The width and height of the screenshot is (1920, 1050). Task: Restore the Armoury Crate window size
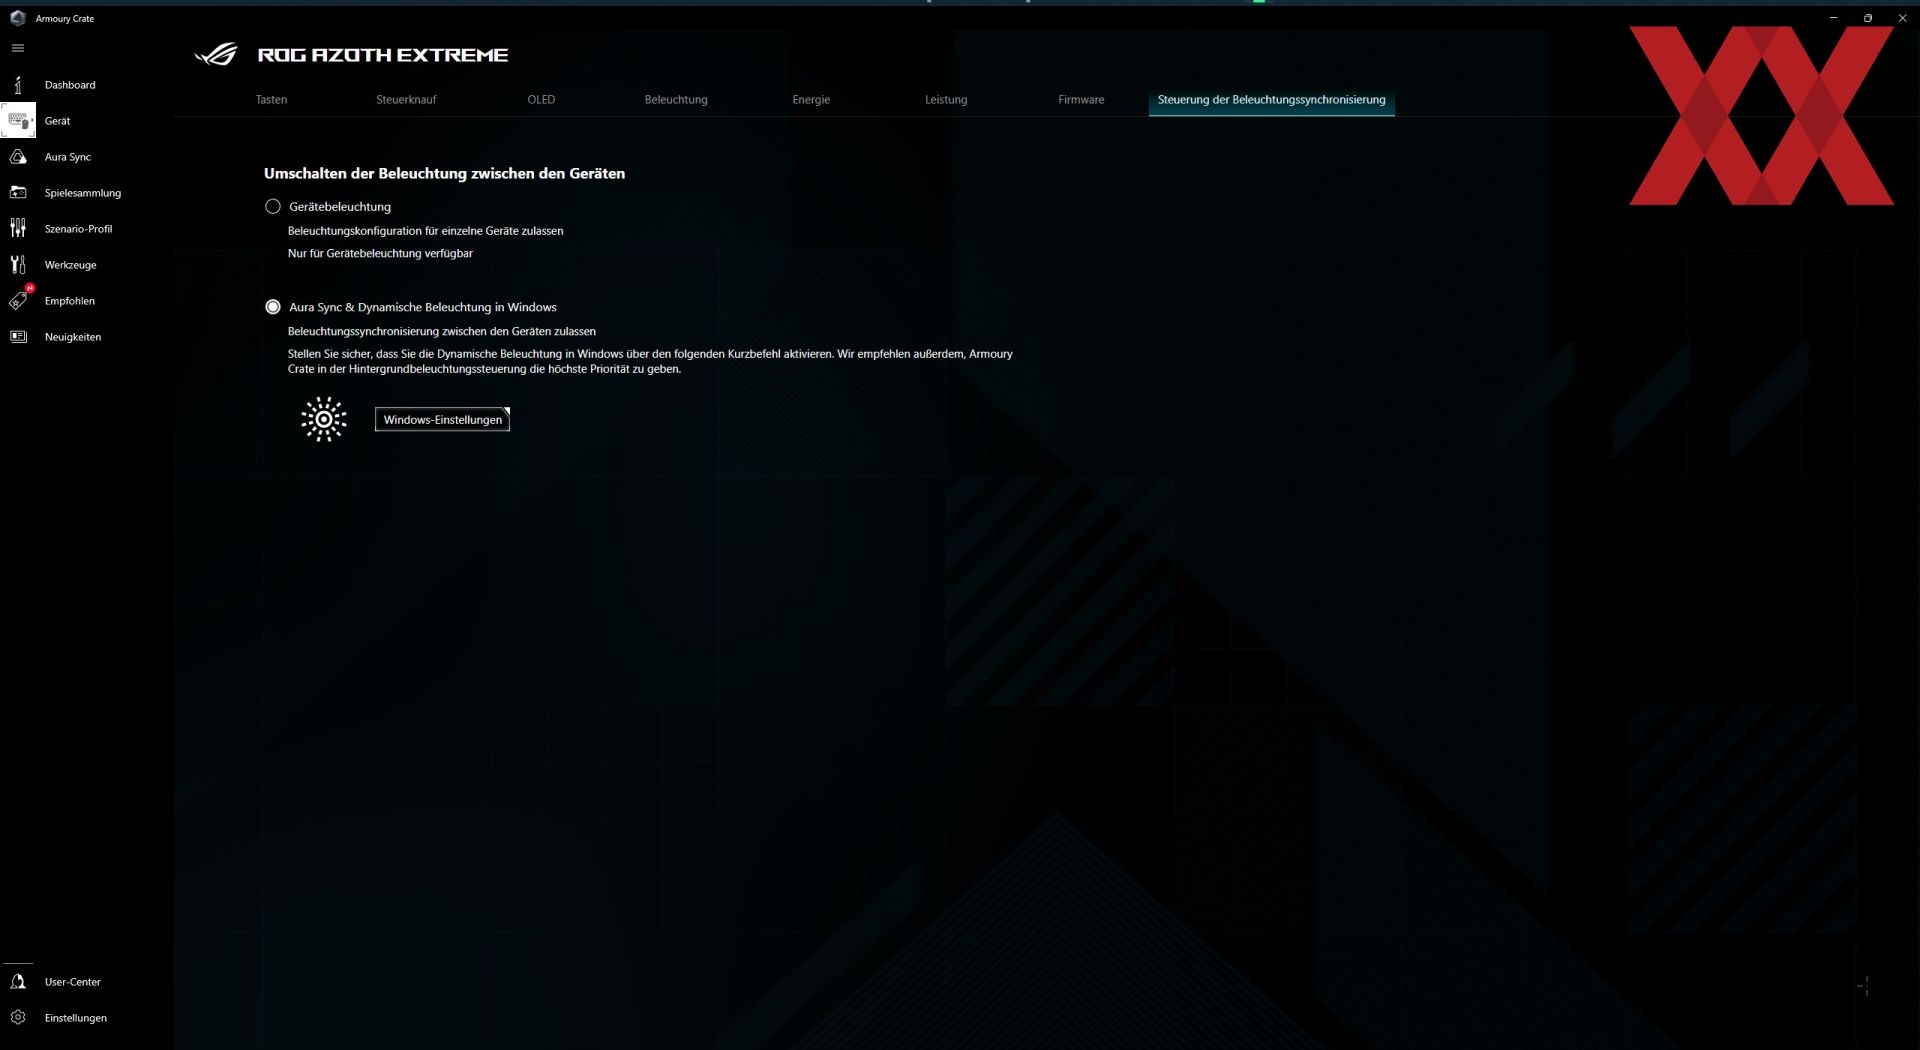[1868, 18]
